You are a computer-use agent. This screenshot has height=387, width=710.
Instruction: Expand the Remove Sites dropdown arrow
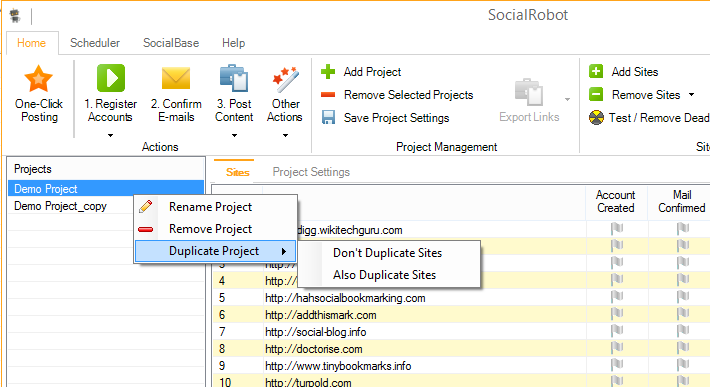click(x=691, y=95)
